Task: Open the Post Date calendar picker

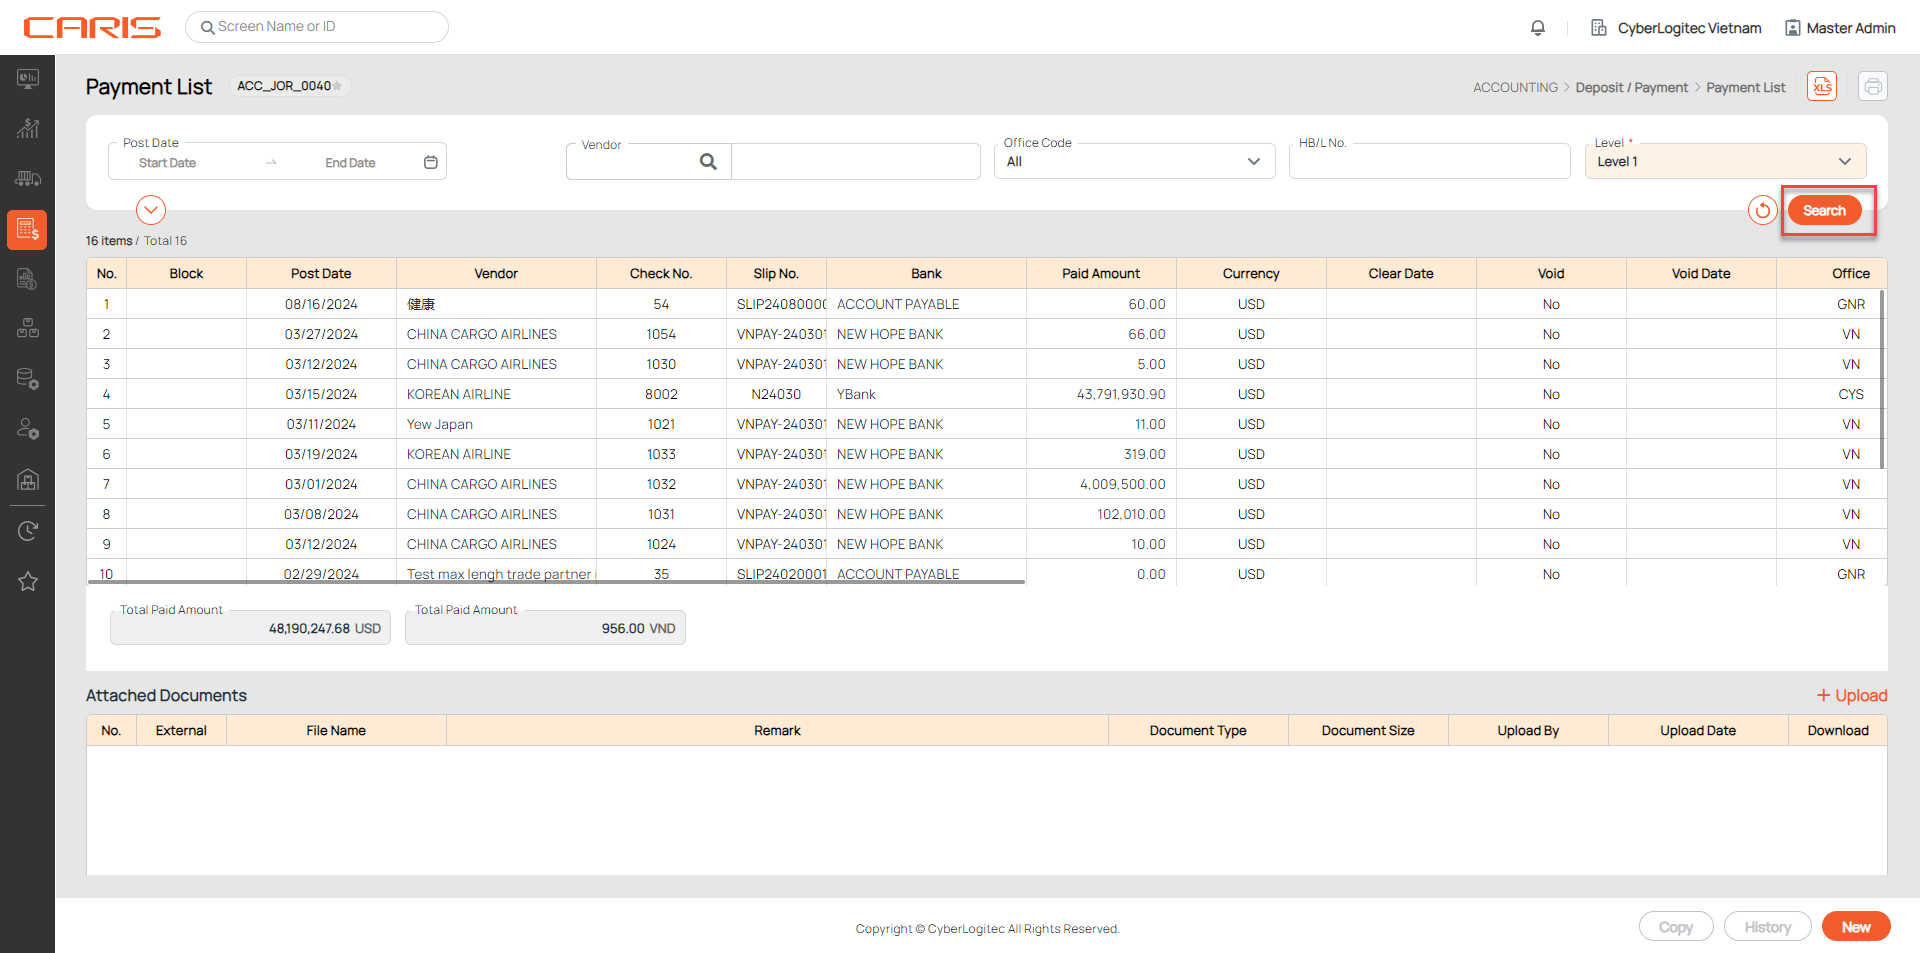Action: (x=430, y=162)
